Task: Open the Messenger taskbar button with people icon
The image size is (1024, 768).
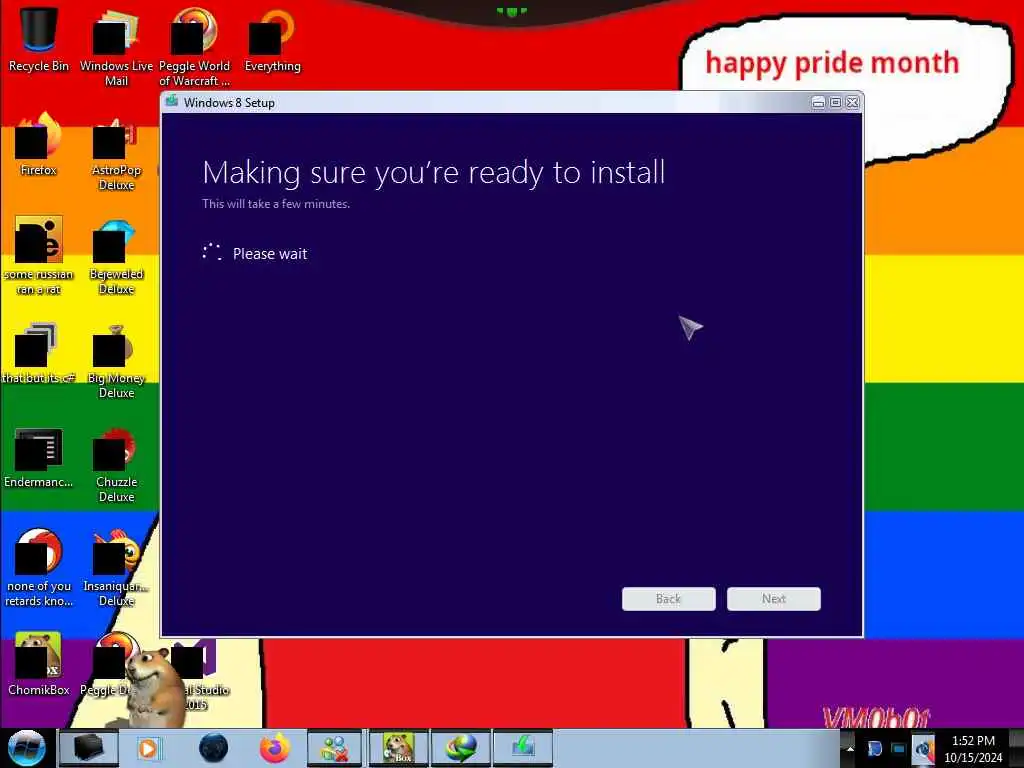Action: click(334, 748)
